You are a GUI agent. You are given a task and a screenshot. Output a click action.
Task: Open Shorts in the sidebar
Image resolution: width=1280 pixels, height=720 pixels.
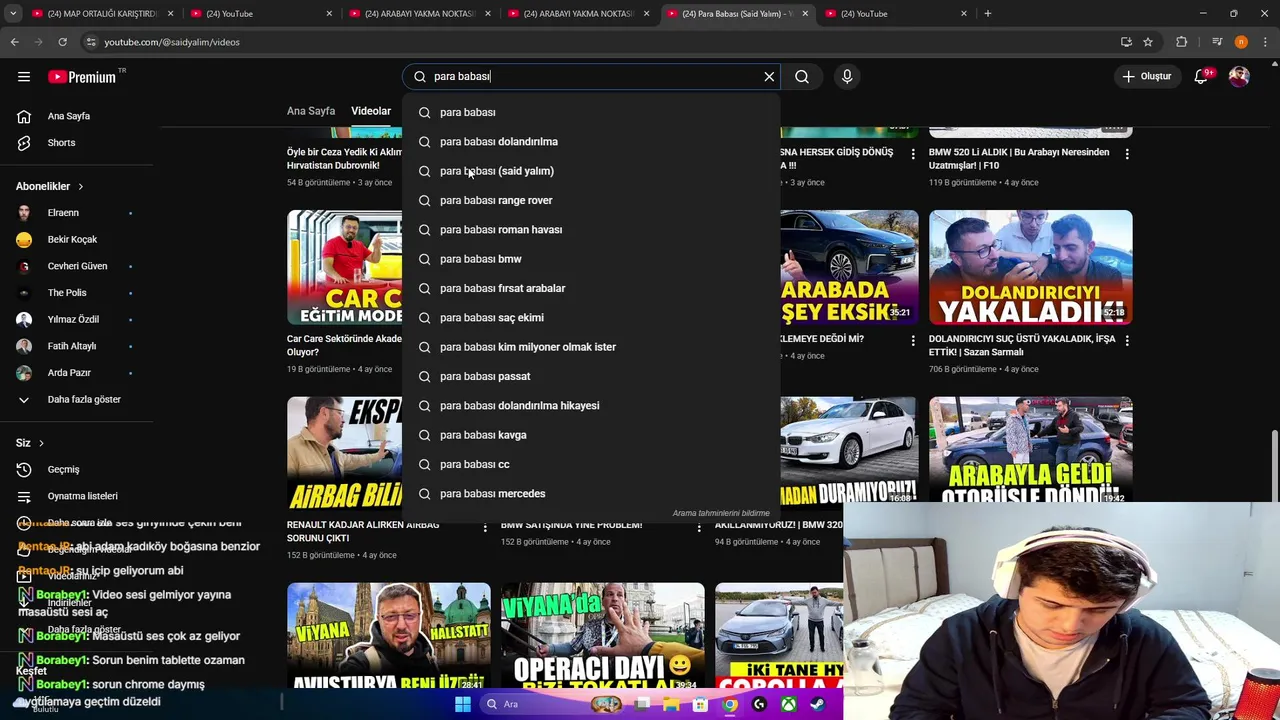(61, 143)
